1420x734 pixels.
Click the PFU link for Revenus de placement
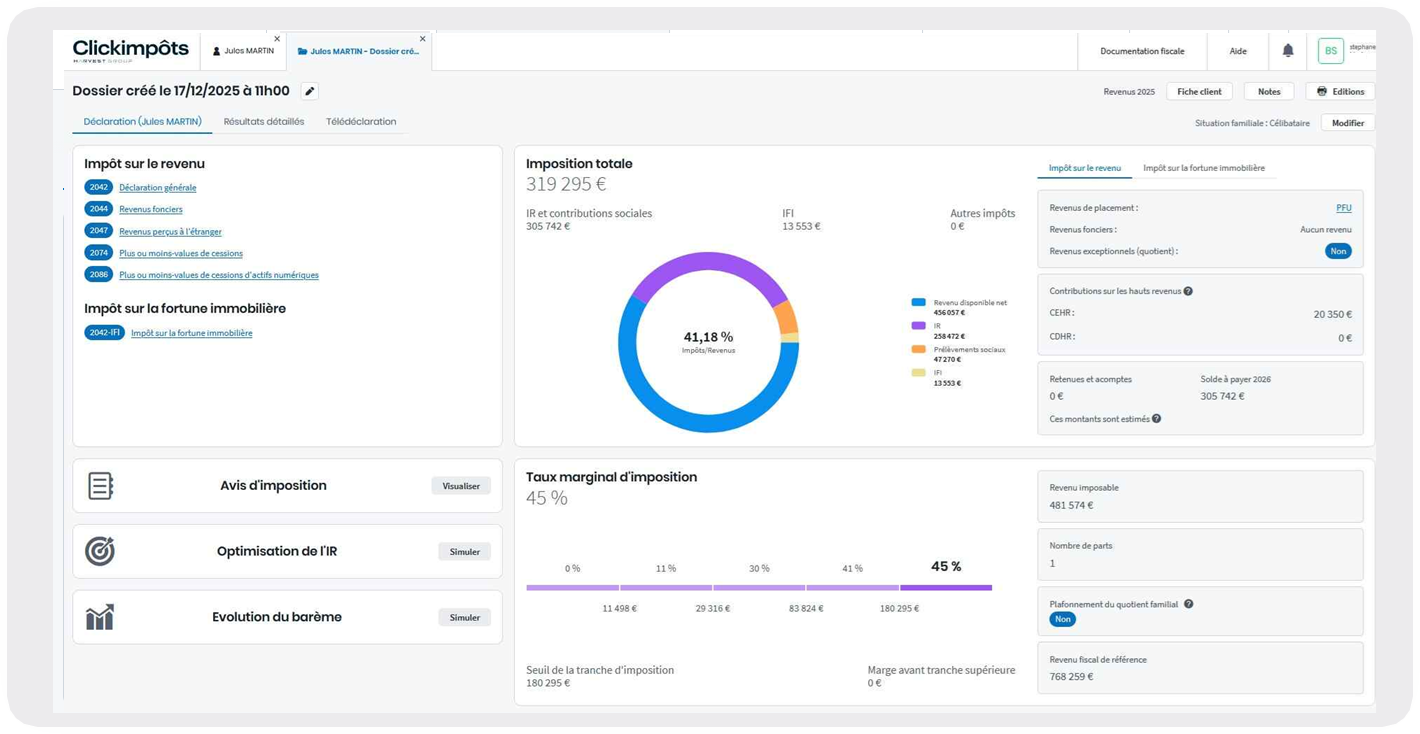tap(1343, 208)
